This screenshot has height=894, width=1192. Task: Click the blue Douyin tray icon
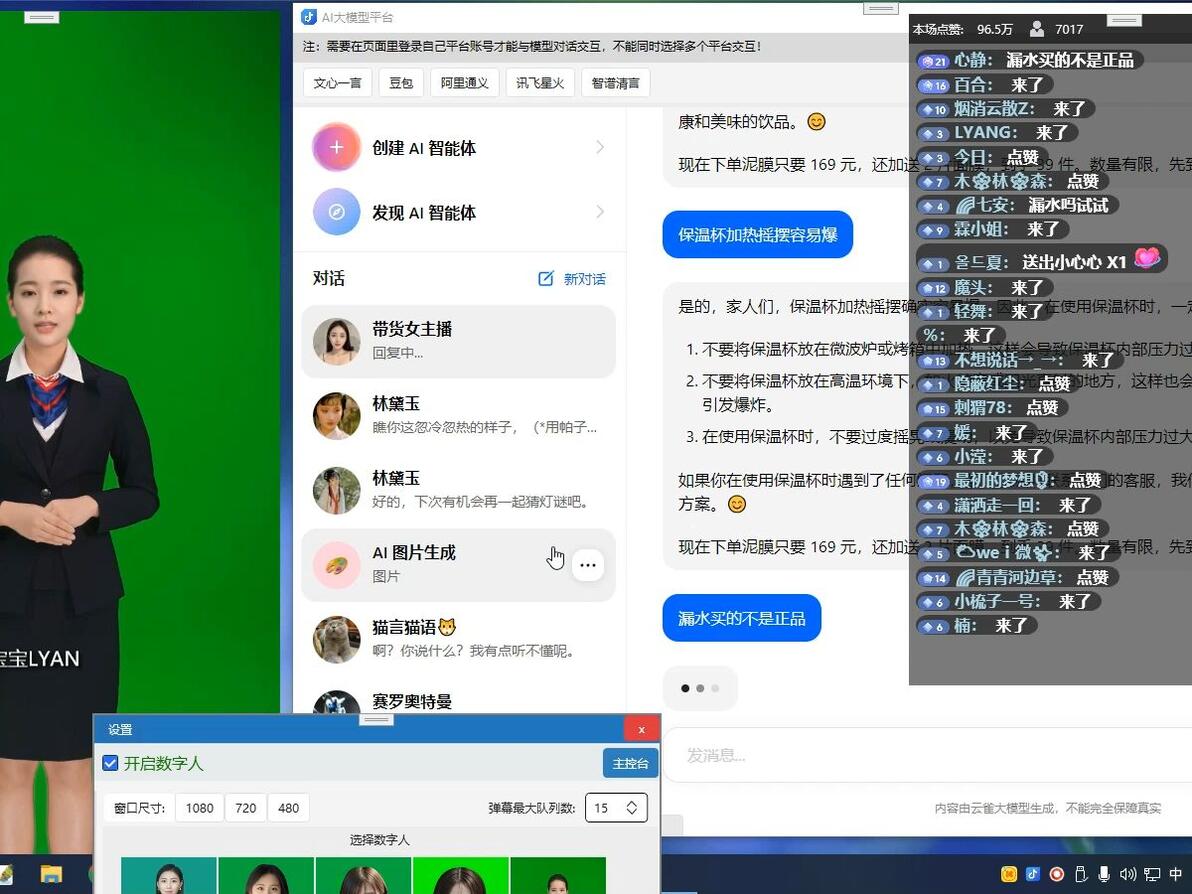pyautogui.click(x=1032, y=874)
